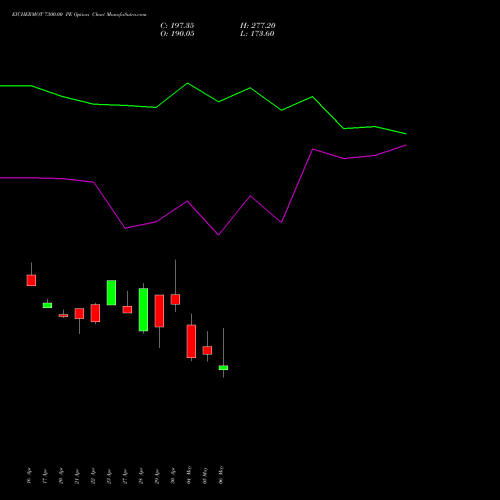Click the open value O: 190.05
500x500 pixels.
[x=177, y=34]
